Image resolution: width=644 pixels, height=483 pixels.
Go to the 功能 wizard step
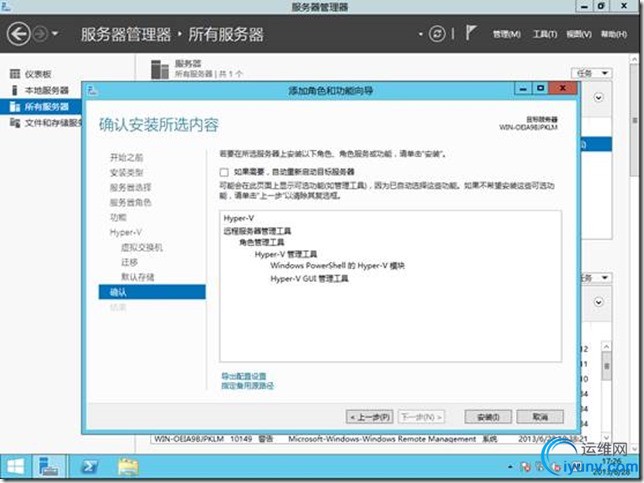tap(118, 217)
